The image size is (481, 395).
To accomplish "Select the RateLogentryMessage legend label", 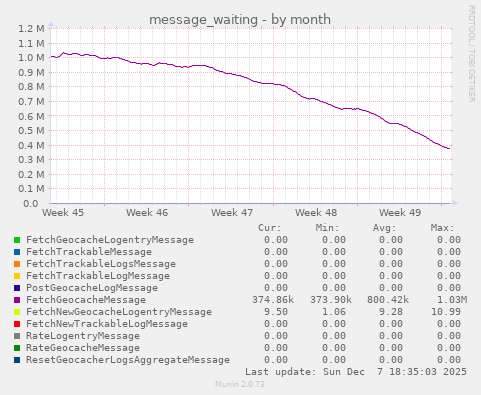I will [x=83, y=336].
